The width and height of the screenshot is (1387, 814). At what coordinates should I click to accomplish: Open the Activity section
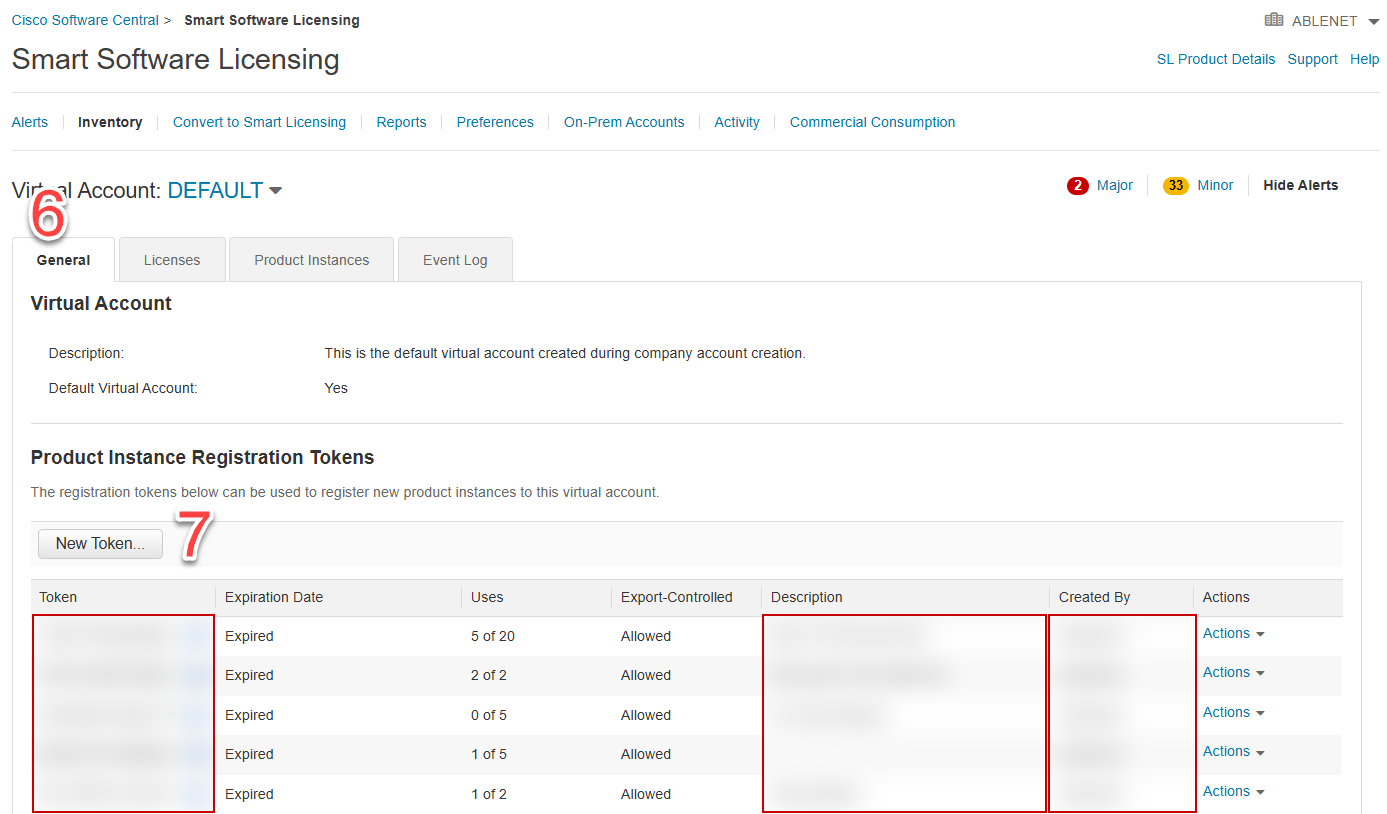click(x=737, y=122)
